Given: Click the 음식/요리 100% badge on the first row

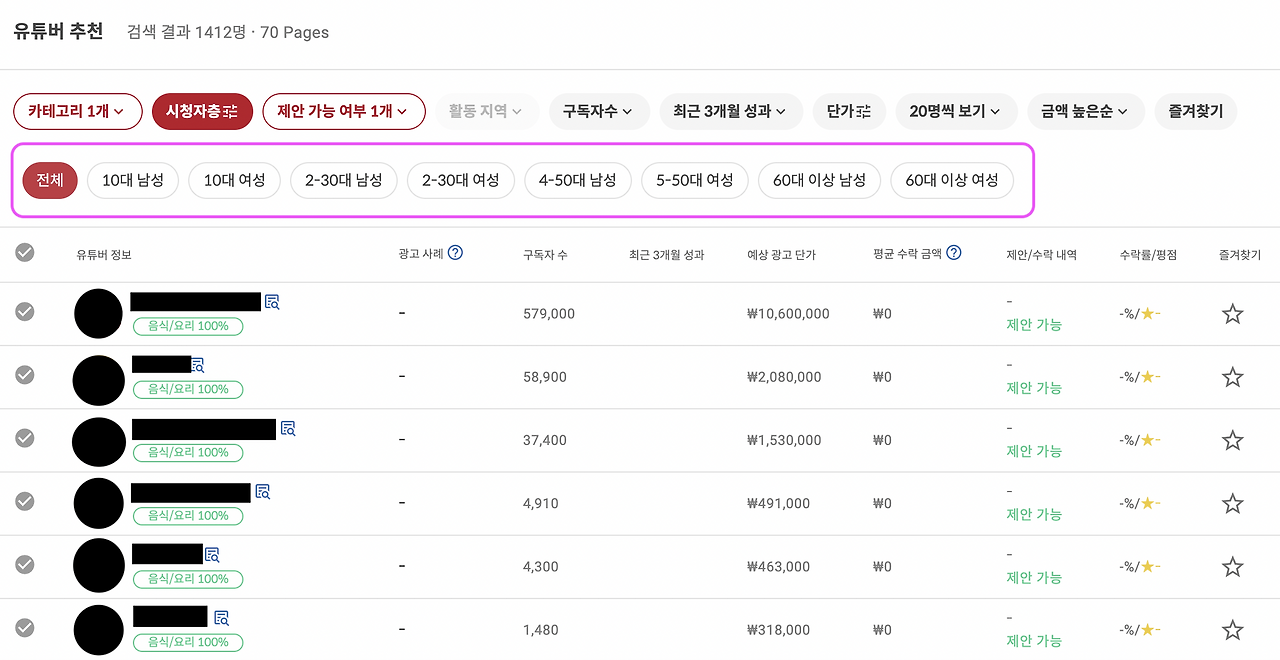Looking at the screenshot, I should click(x=188, y=326).
